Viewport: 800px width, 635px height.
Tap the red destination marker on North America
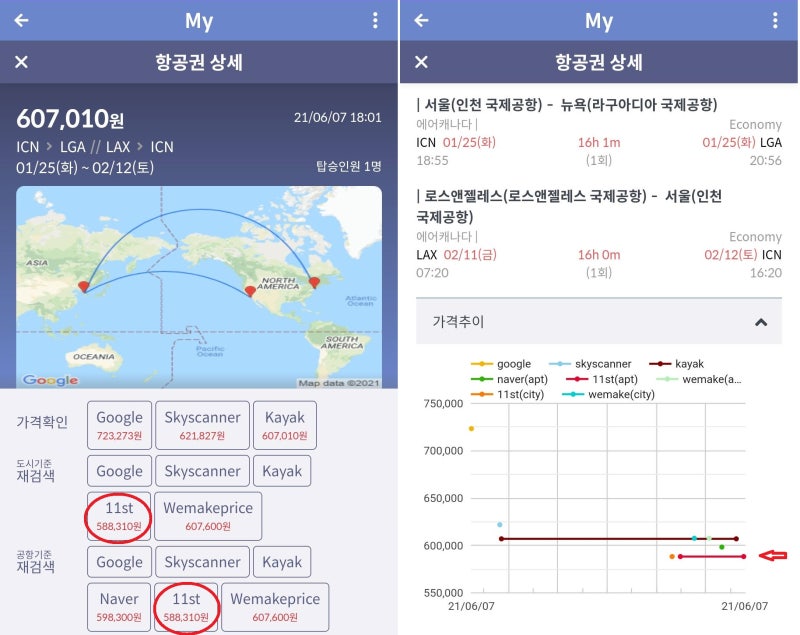(313, 282)
